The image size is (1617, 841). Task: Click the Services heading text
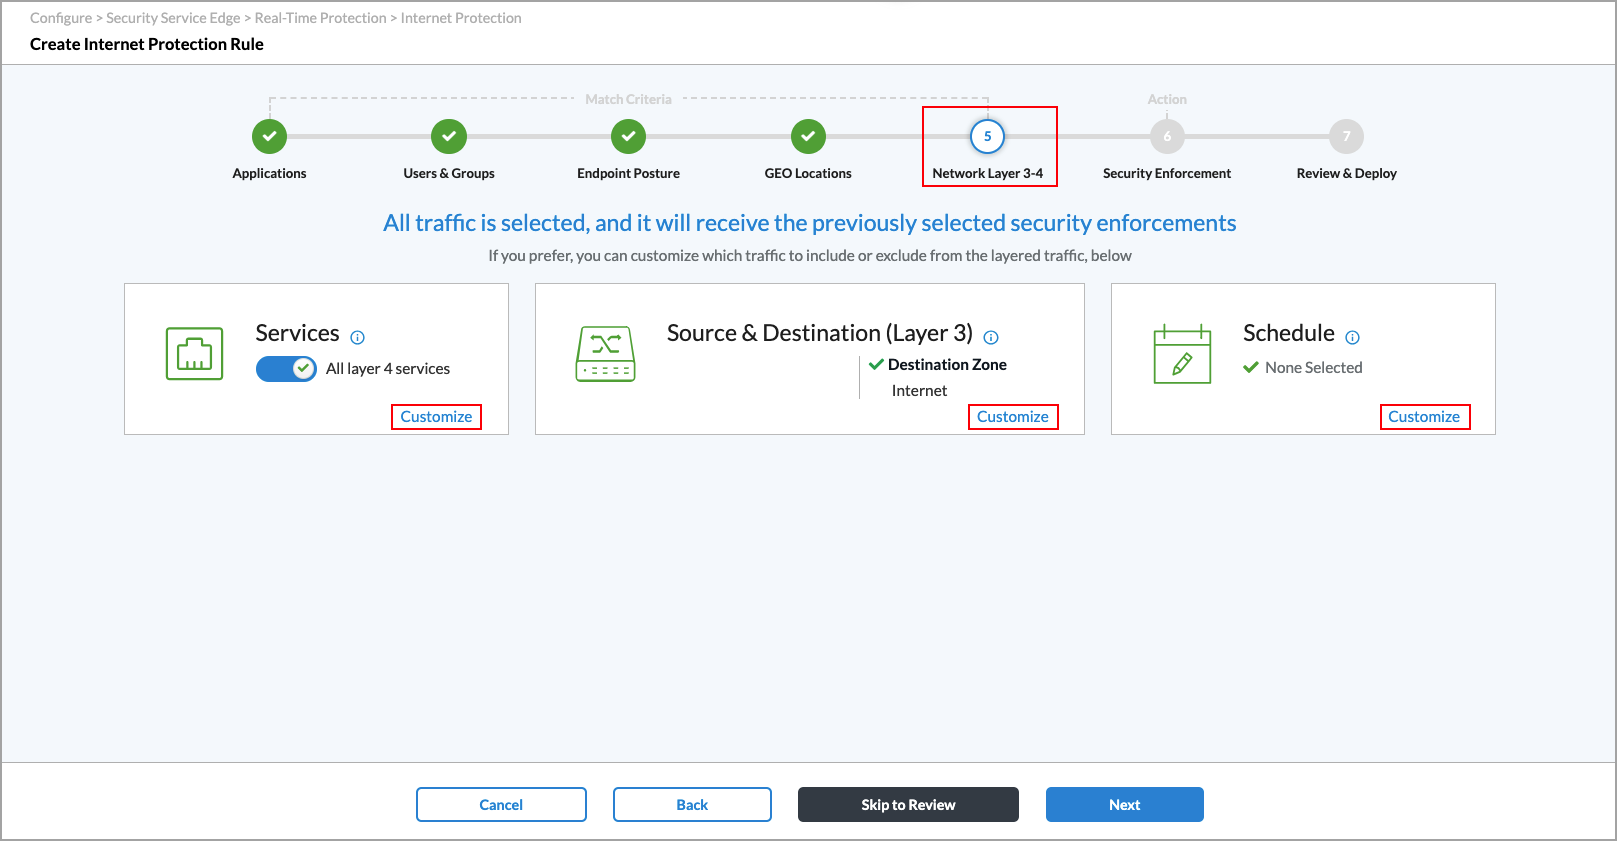297,333
